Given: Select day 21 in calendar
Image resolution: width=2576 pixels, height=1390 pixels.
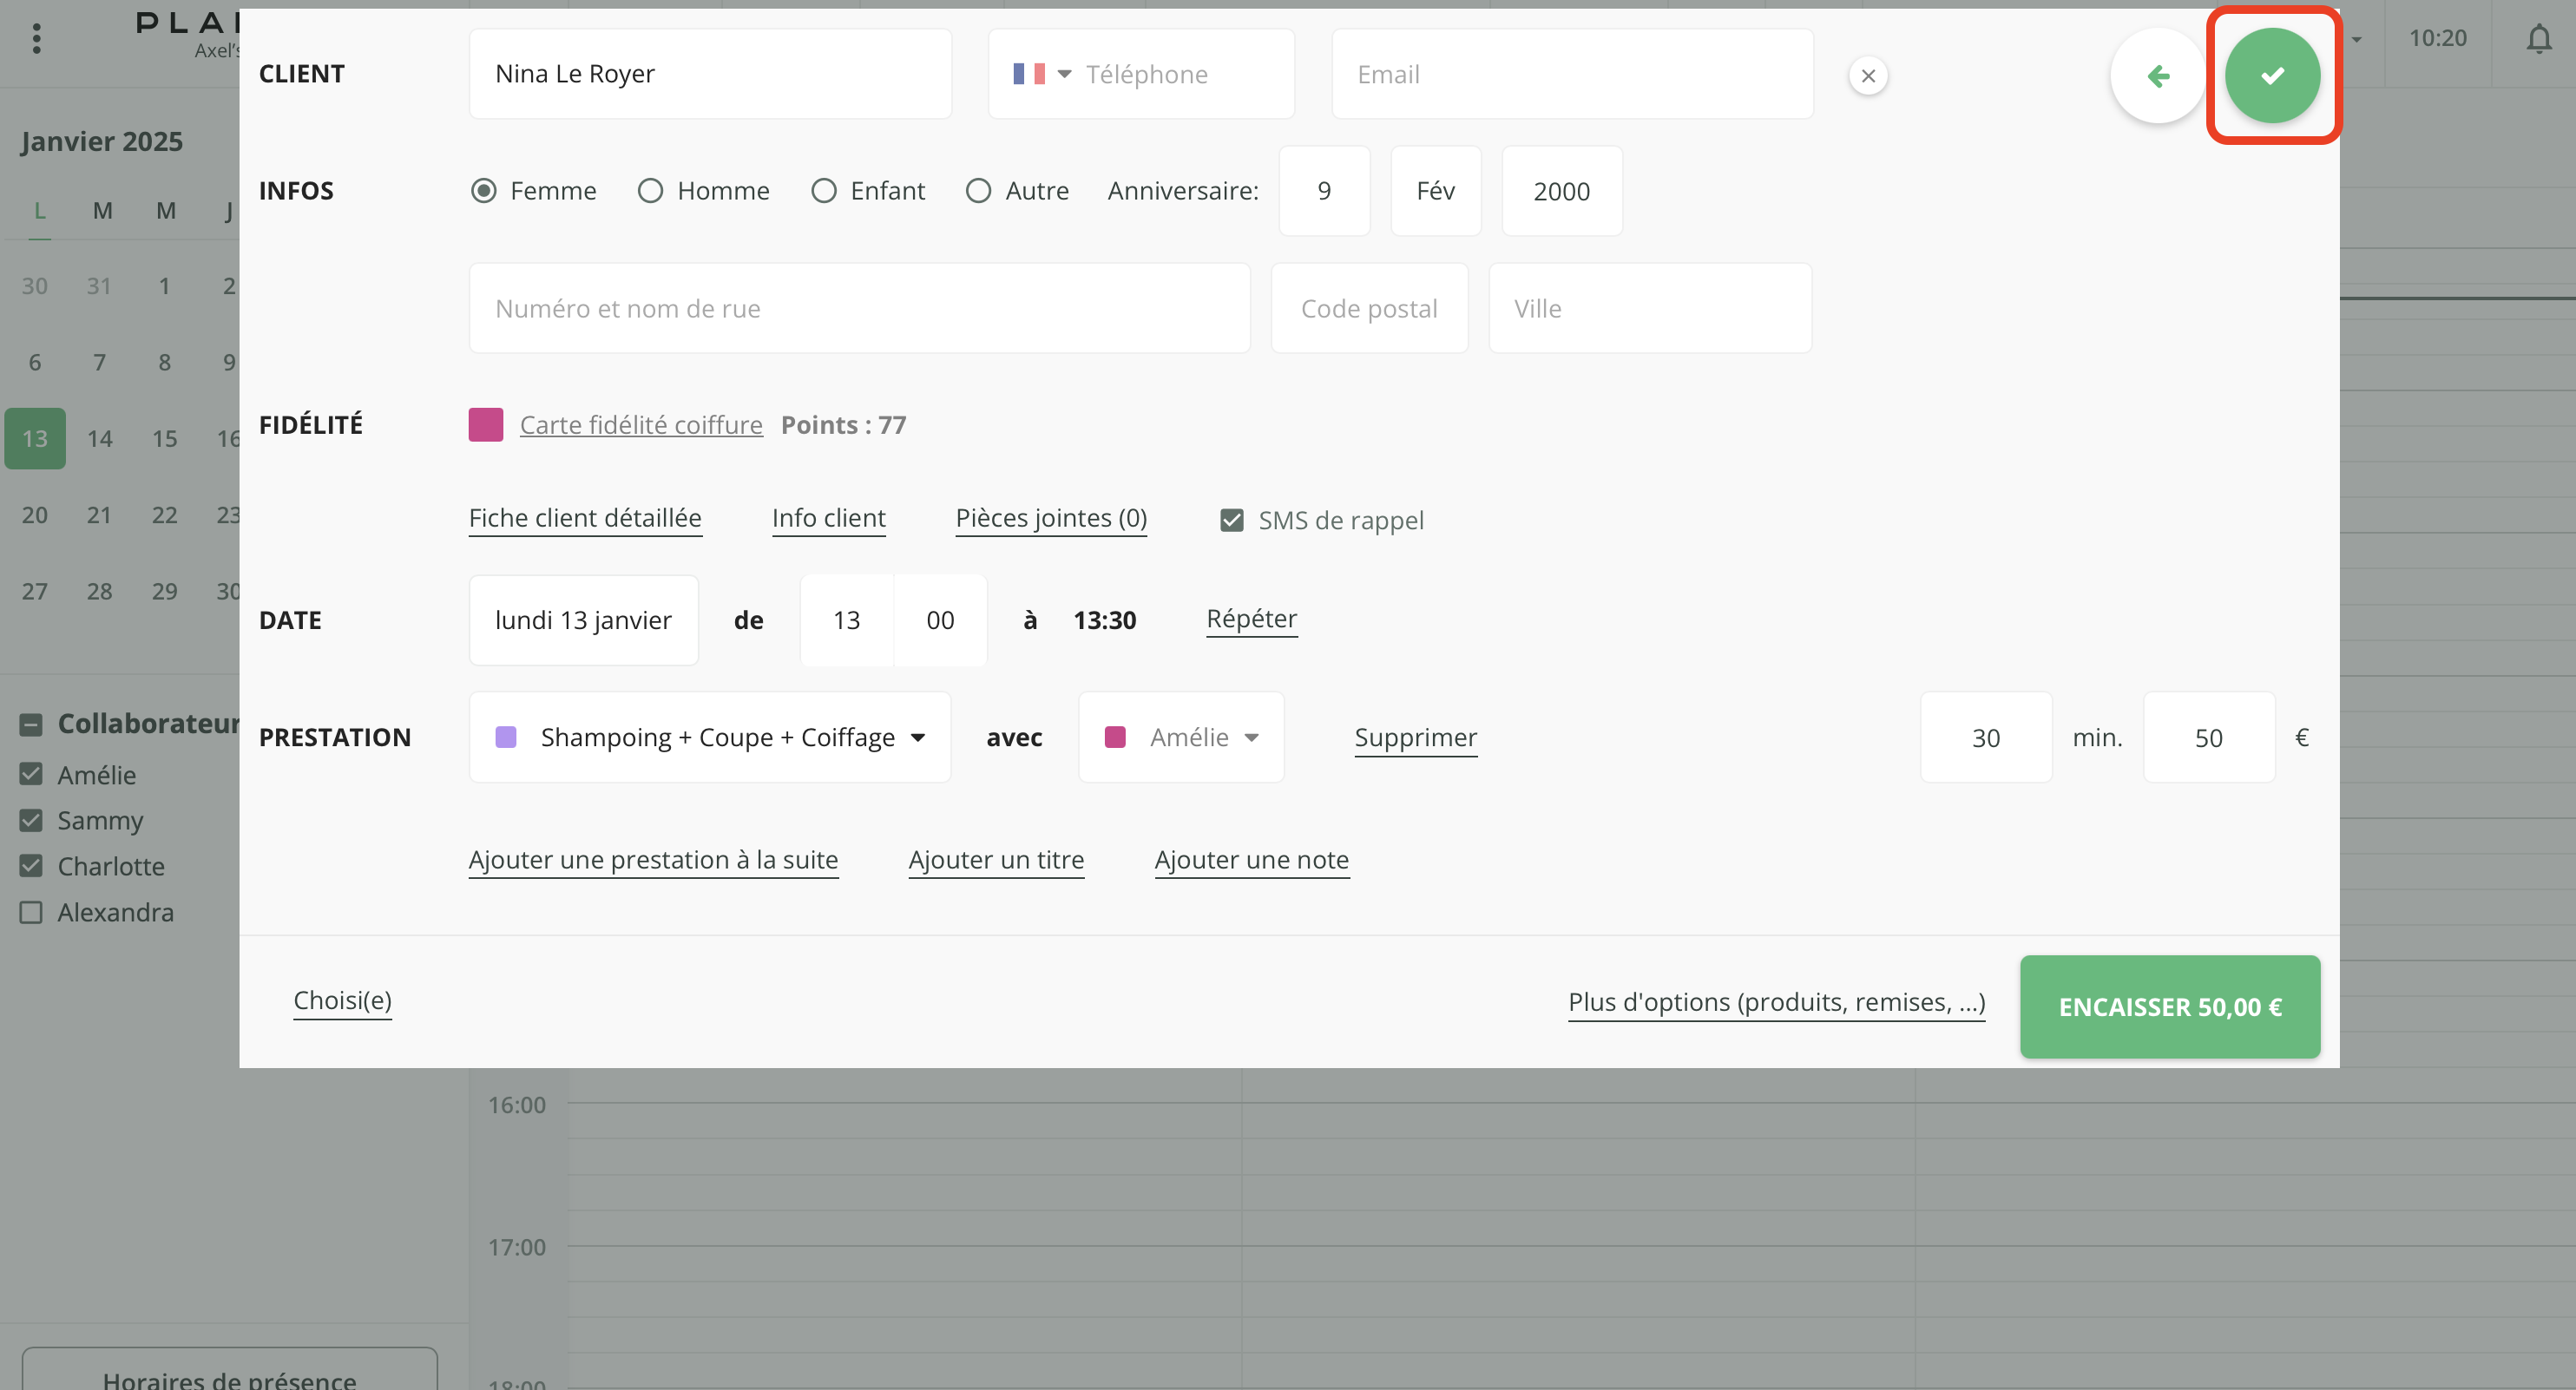Looking at the screenshot, I should 99,515.
